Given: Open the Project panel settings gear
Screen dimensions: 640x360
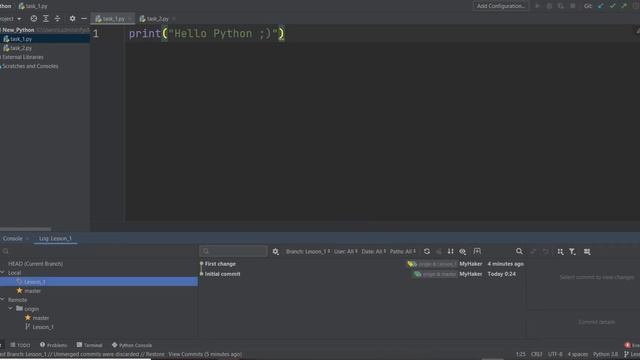Looking at the screenshot, I should (x=72, y=18).
